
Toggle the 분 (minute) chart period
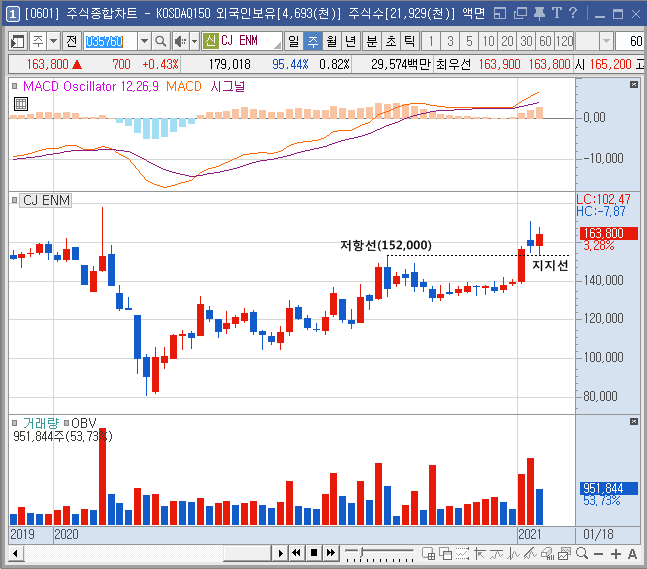coord(371,41)
